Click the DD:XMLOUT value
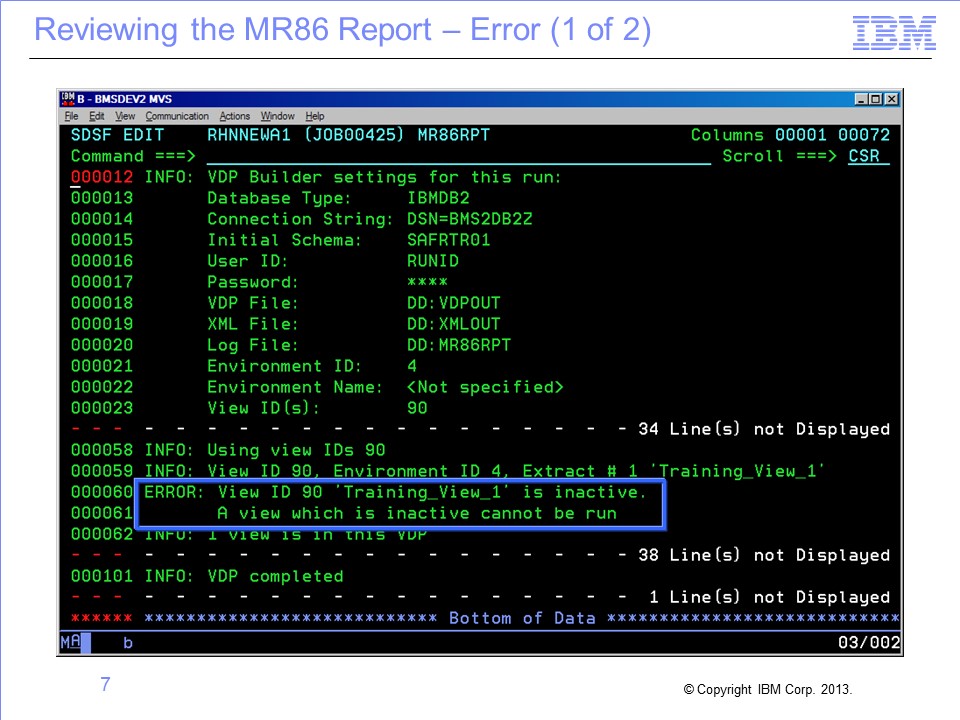 coord(454,324)
